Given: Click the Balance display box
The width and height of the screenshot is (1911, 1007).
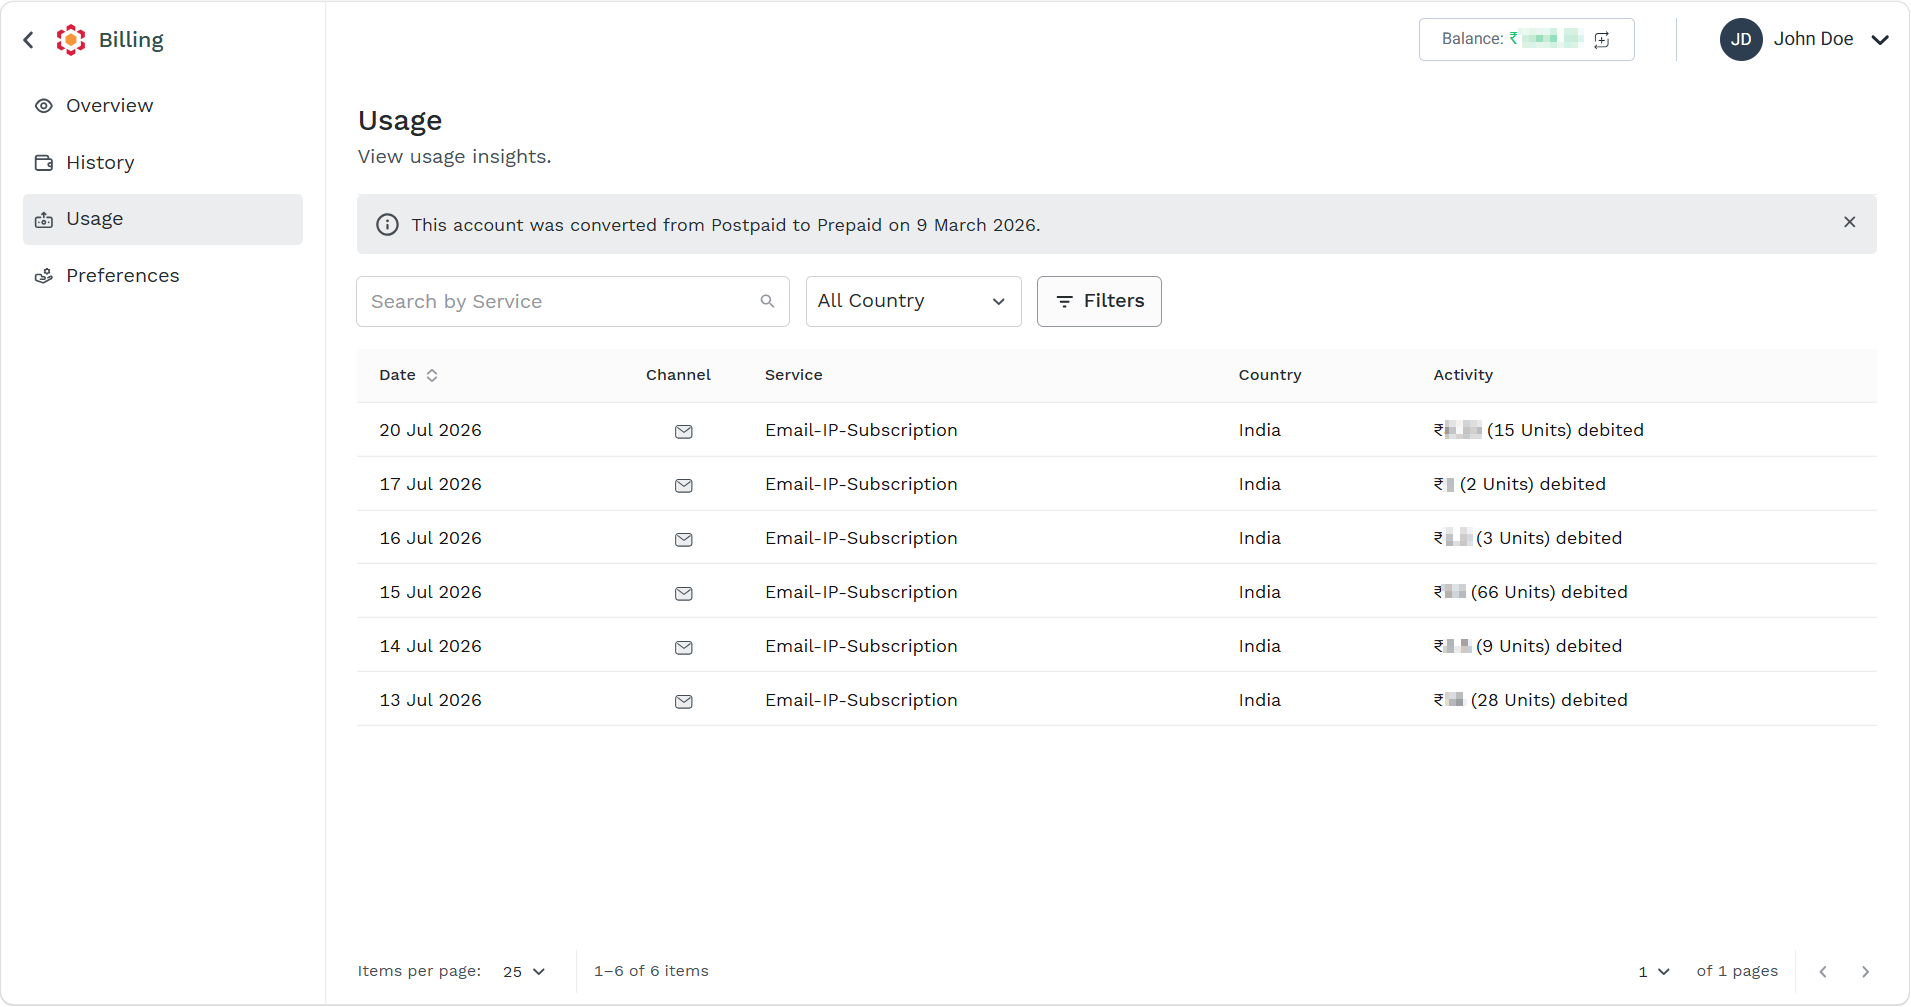Looking at the screenshot, I should (1526, 40).
